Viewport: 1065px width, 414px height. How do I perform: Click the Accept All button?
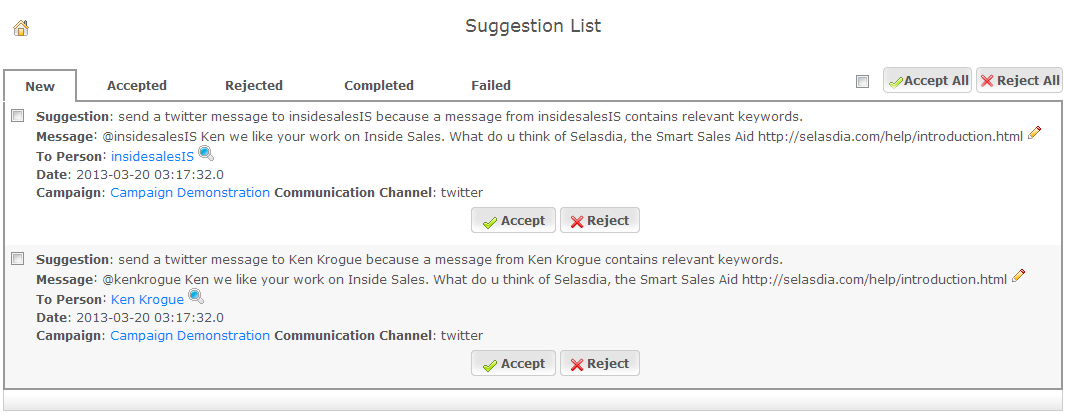(x=928, y=80)
